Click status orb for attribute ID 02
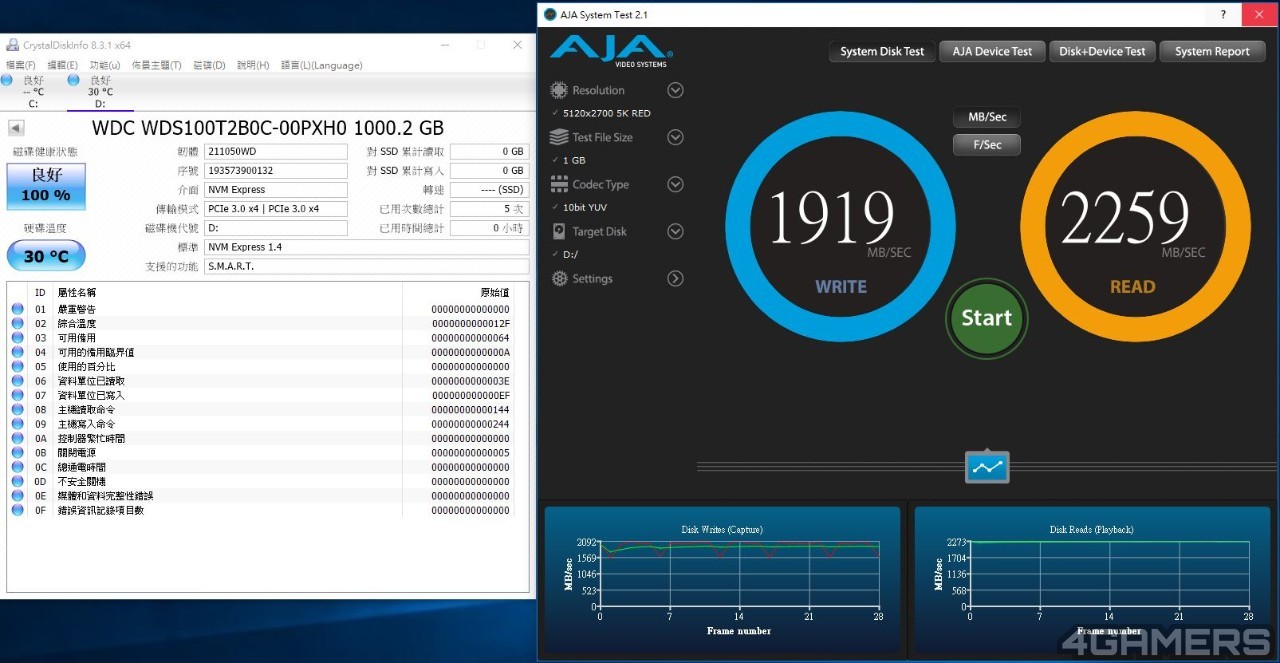The image size is (1280, 663). point(17,323)
